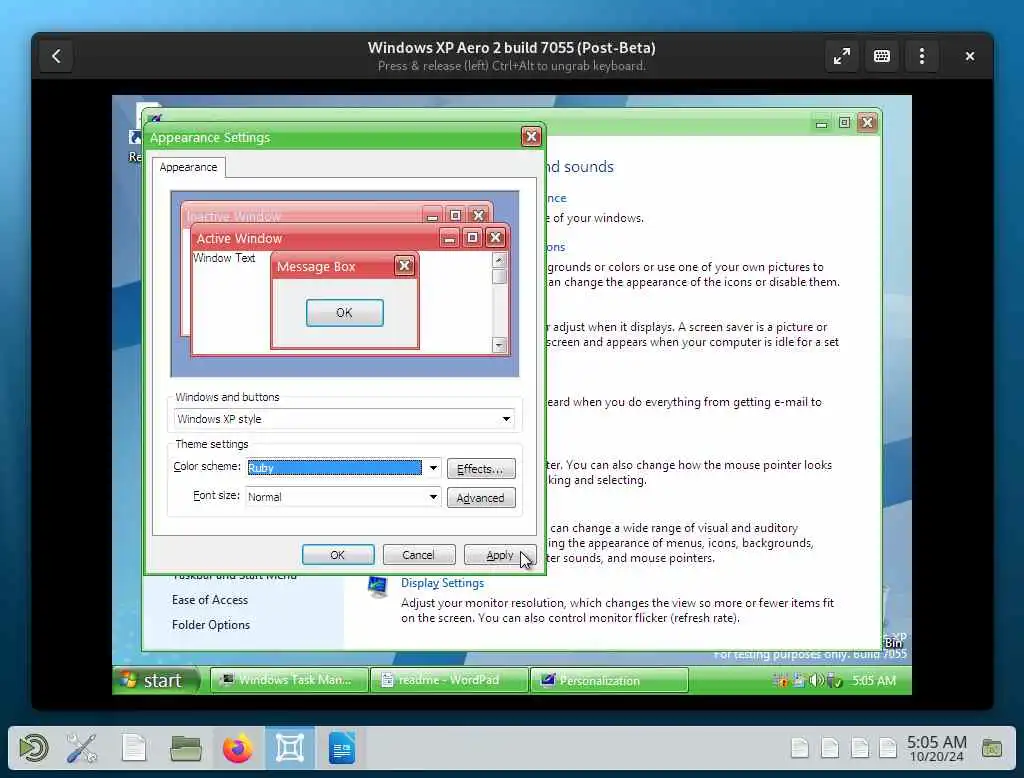Screen dimensions: 1024x778
Task: Launch the wrench and screwdriver settings tool
Action: [82, 748]
